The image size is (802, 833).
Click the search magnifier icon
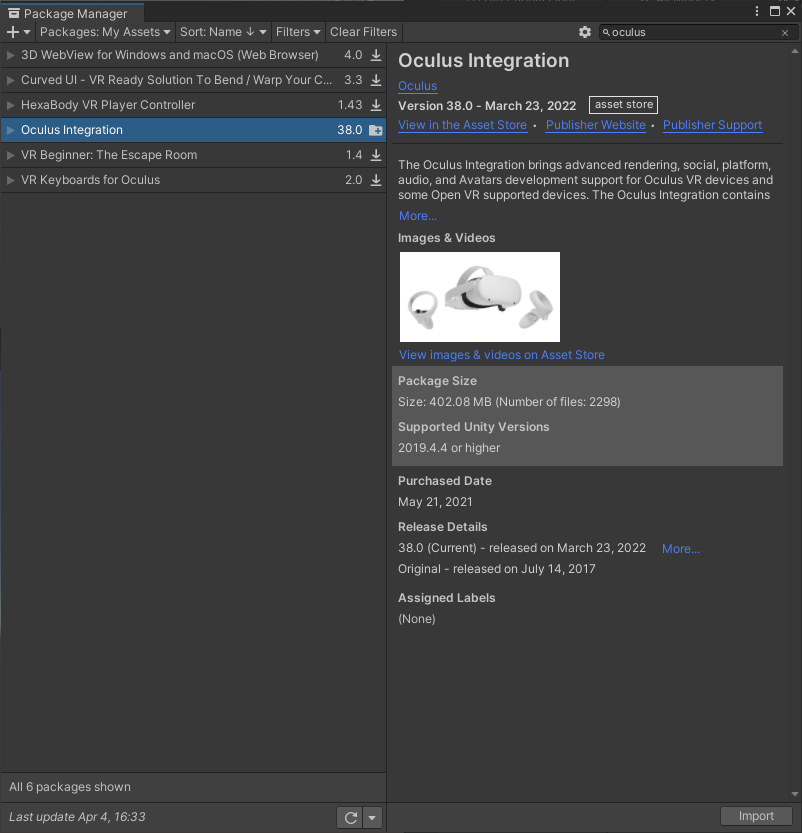(x=606, y=32)
